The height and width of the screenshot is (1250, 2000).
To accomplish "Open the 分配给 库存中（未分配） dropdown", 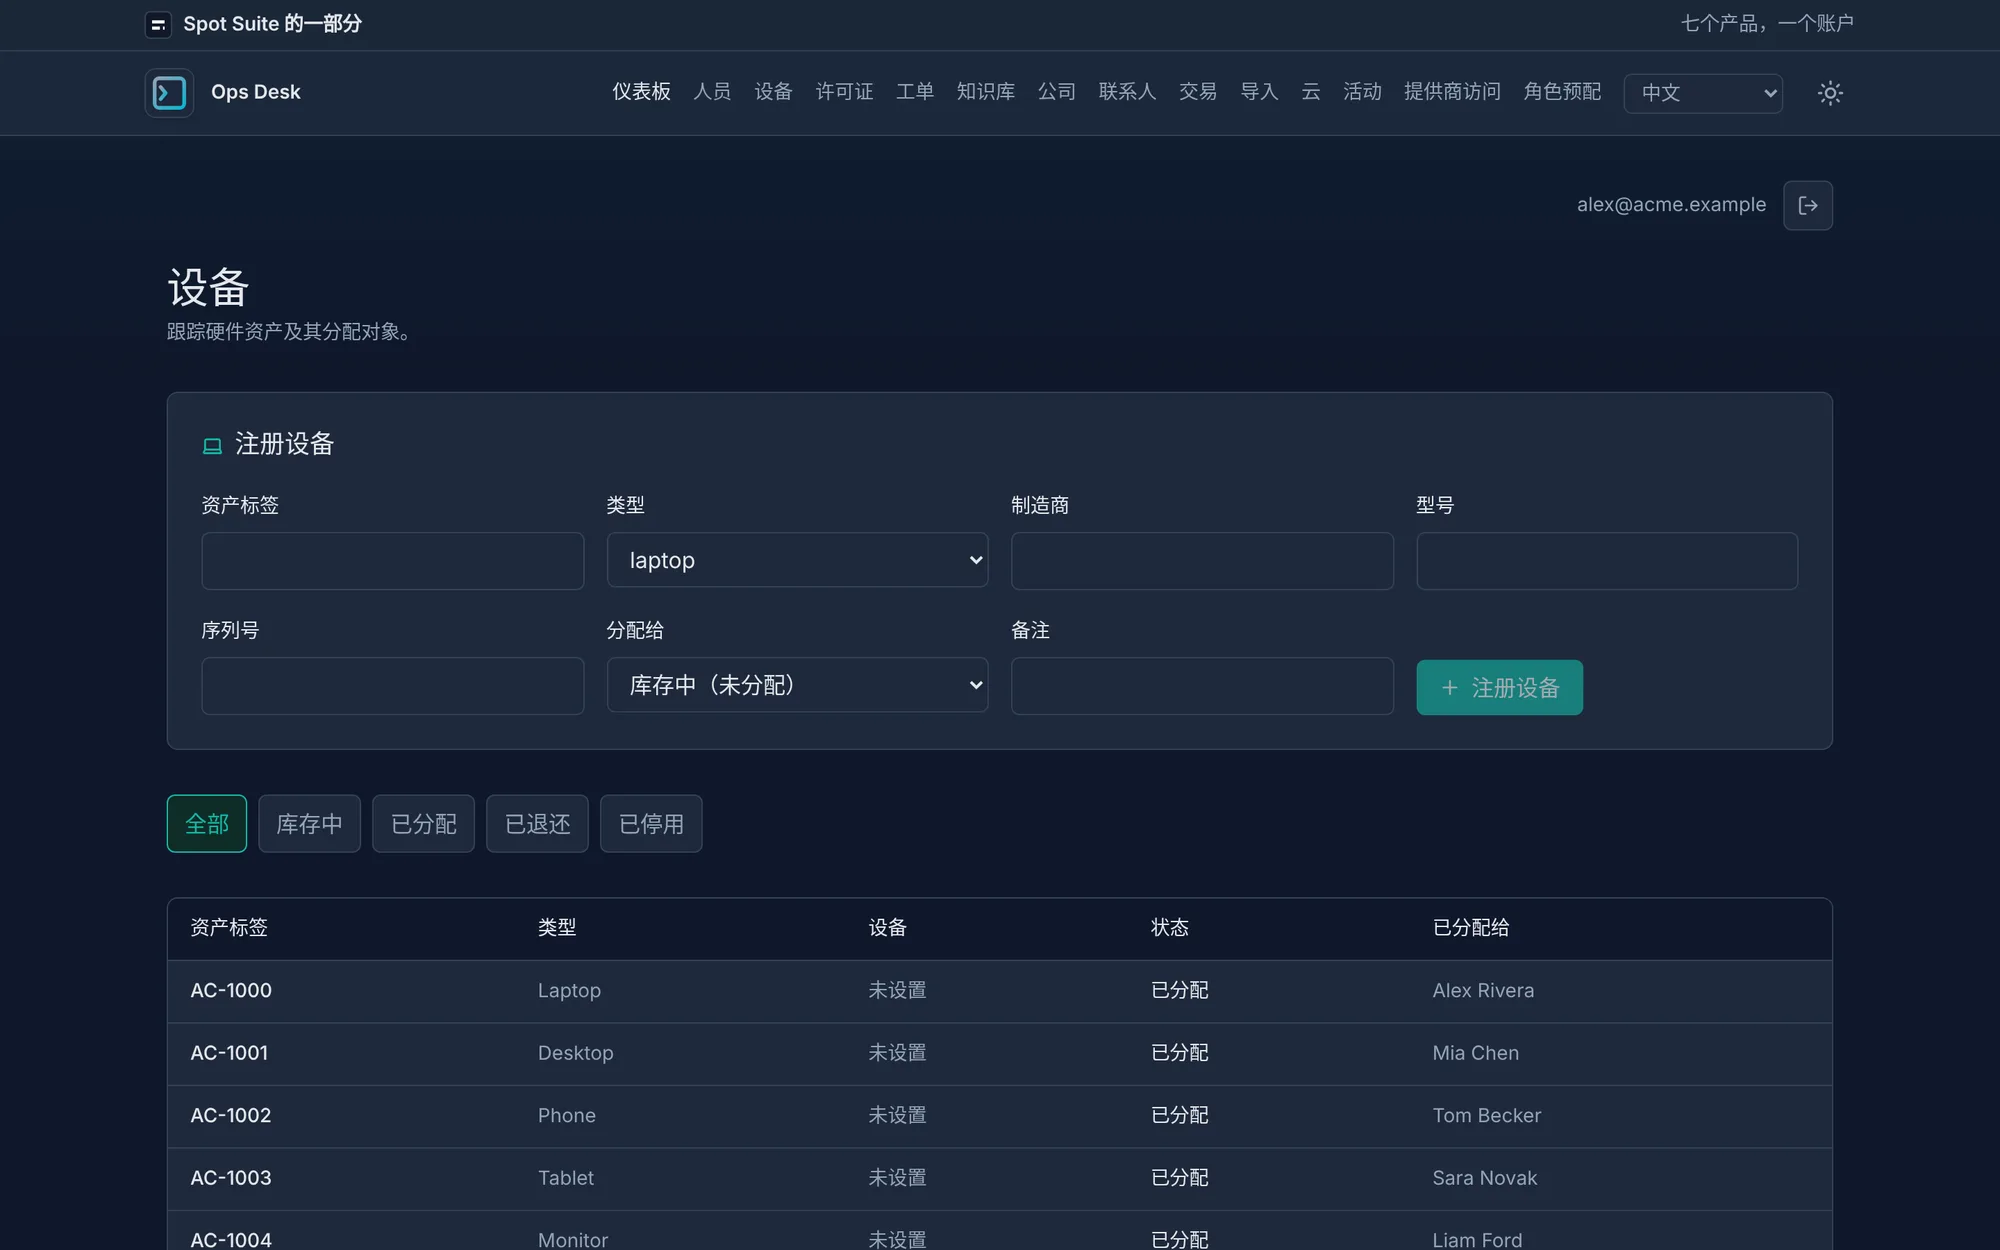I will 797,685.
